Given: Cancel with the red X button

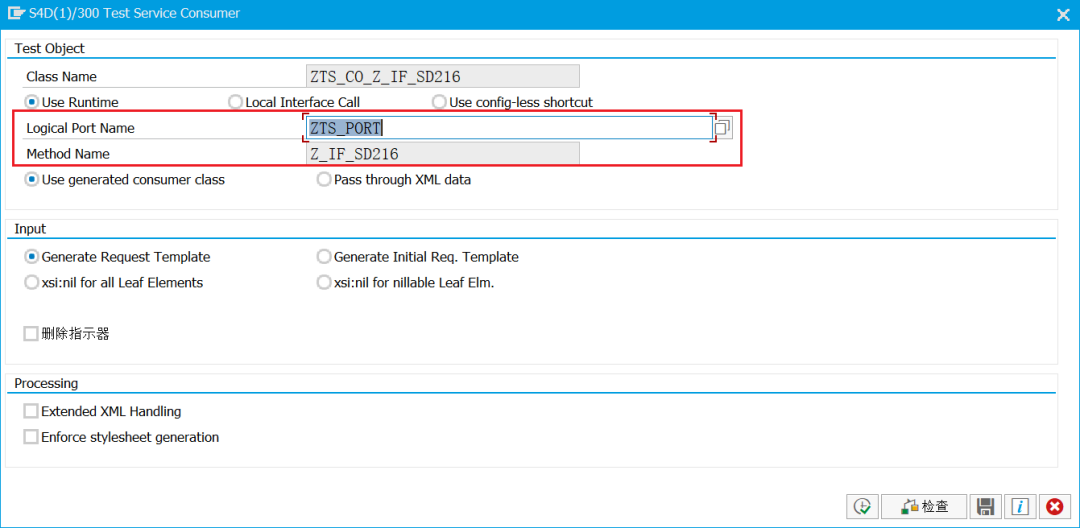Looking at the screenshot, I should point(1054,507).
